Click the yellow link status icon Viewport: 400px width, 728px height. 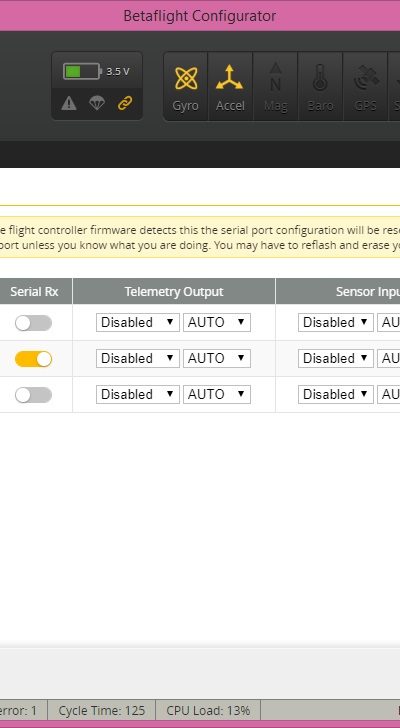coord(125,103)
